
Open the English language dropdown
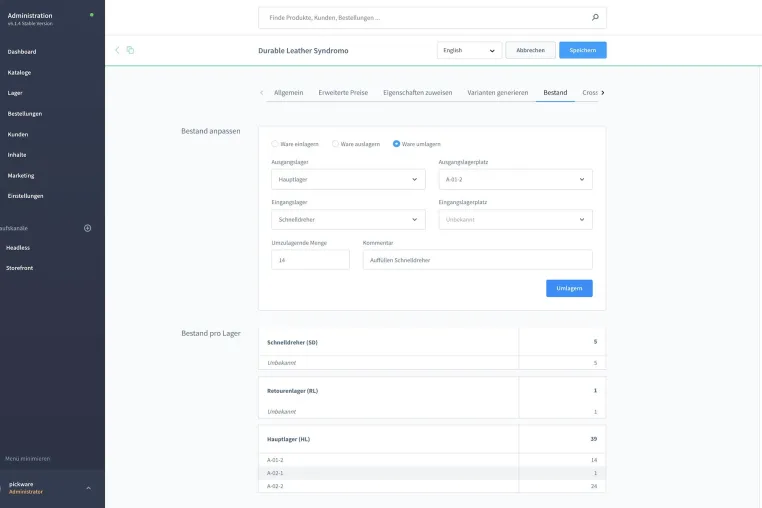(x=469, y=50)
